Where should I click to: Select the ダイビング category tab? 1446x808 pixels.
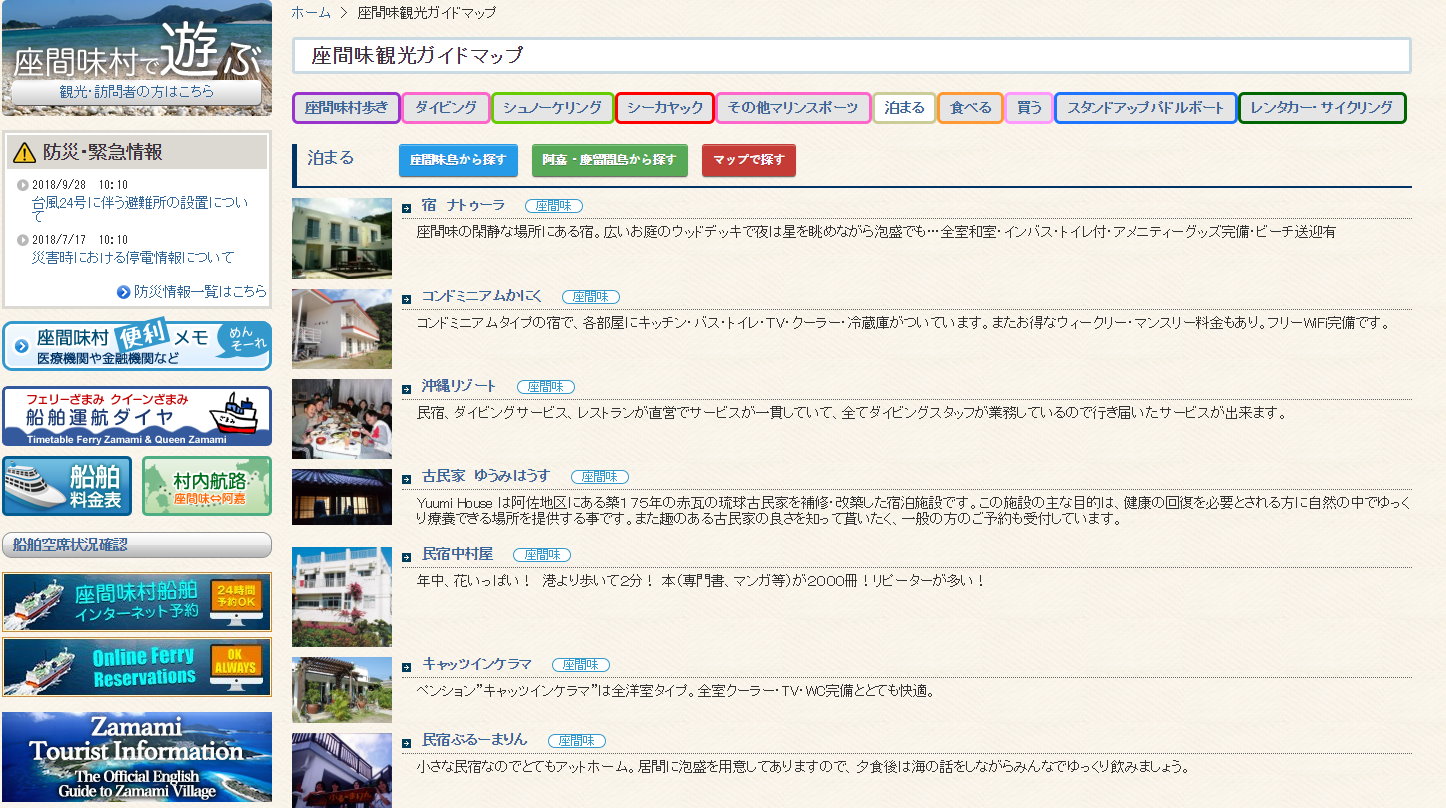pyautogui.click(x=446, y=108)
